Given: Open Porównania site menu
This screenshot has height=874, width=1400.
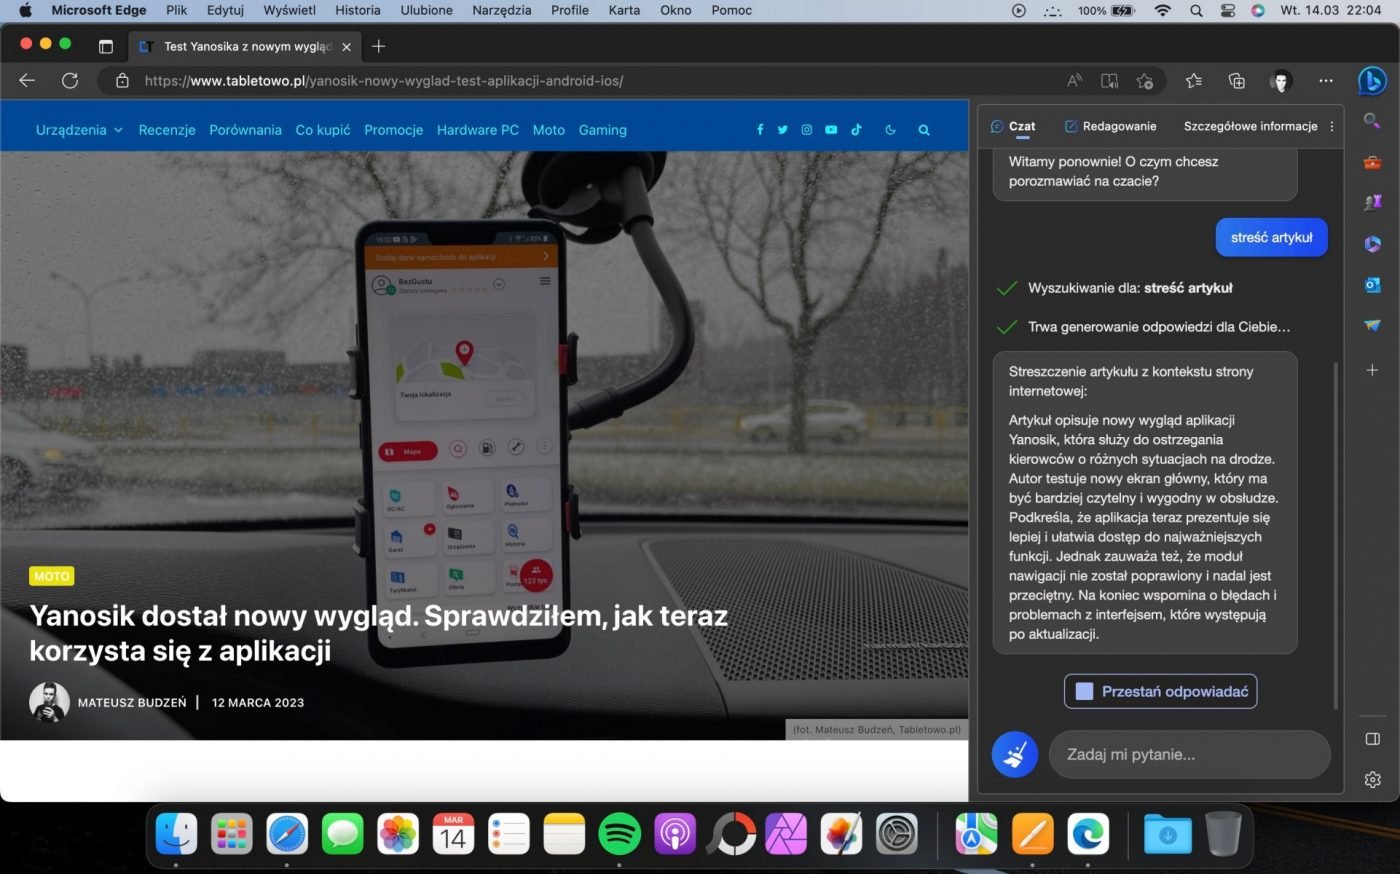Looking at the screenshot, I should [245, 130].
